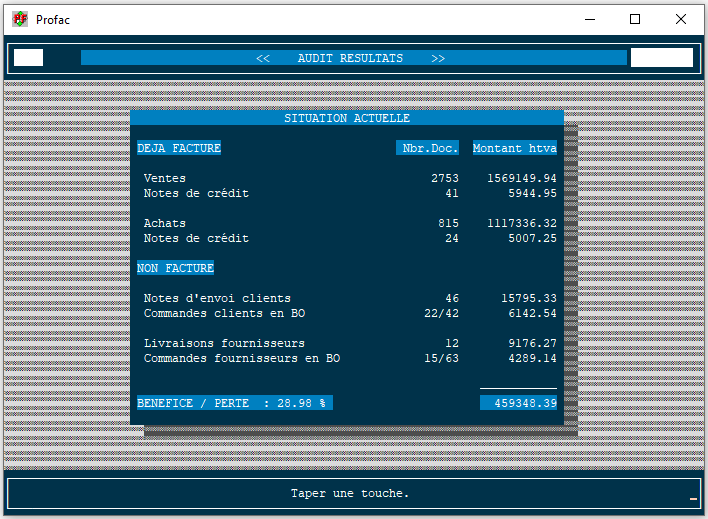The width and height of the screenshot is (708, 519).
Task: Minimize the Profac window
Action: [589, 19]
